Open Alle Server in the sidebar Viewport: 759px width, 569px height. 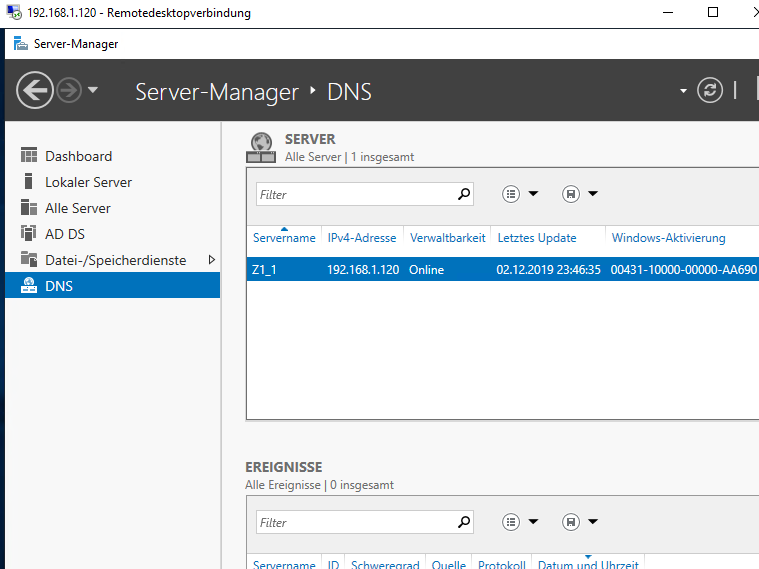coord(77,208)
